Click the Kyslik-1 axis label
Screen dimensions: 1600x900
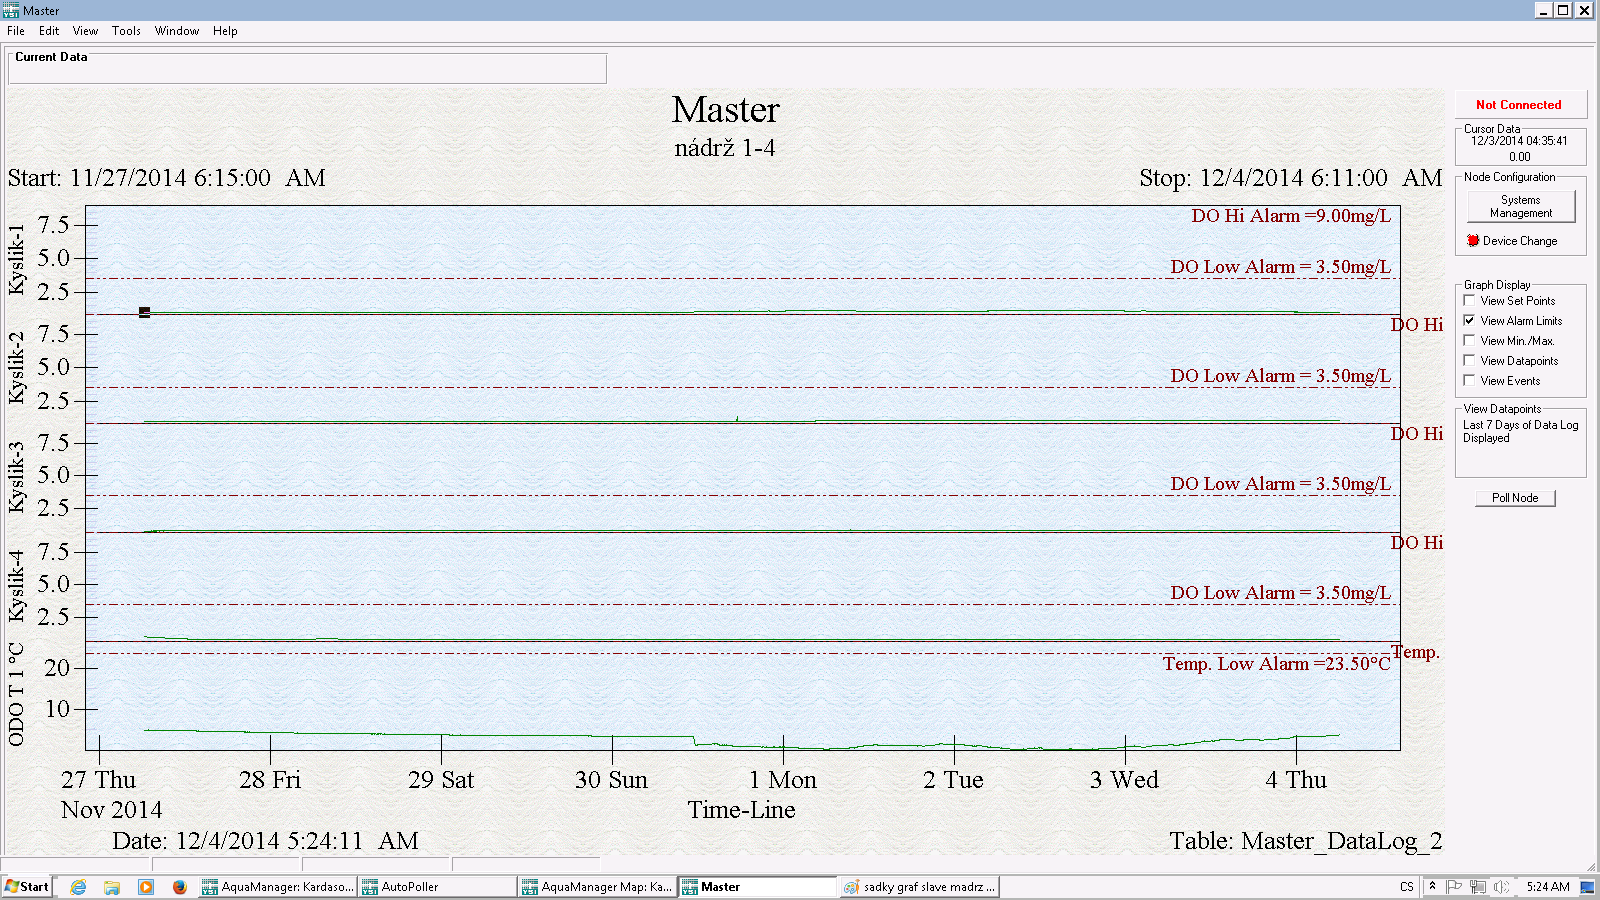(x=16, y=259)
